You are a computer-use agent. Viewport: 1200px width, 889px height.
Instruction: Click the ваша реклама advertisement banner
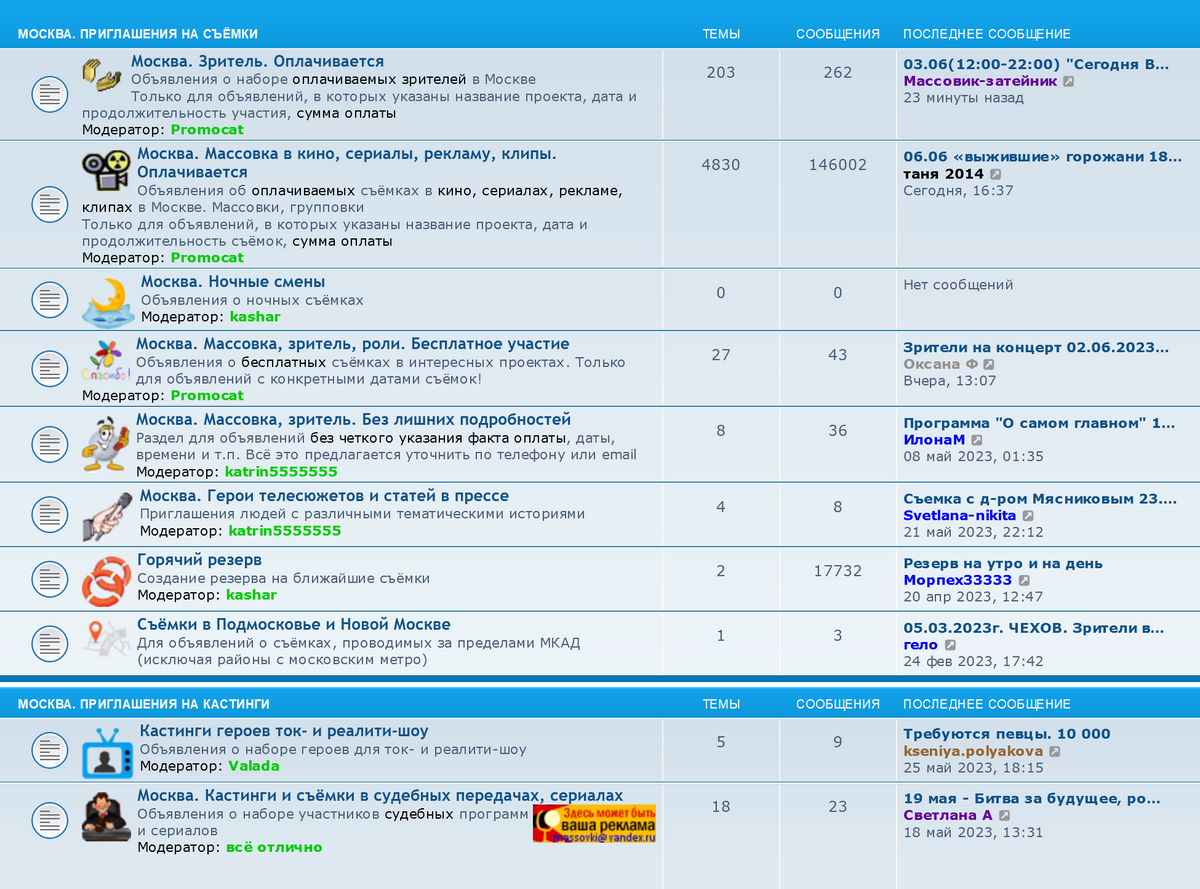[594, 824]
